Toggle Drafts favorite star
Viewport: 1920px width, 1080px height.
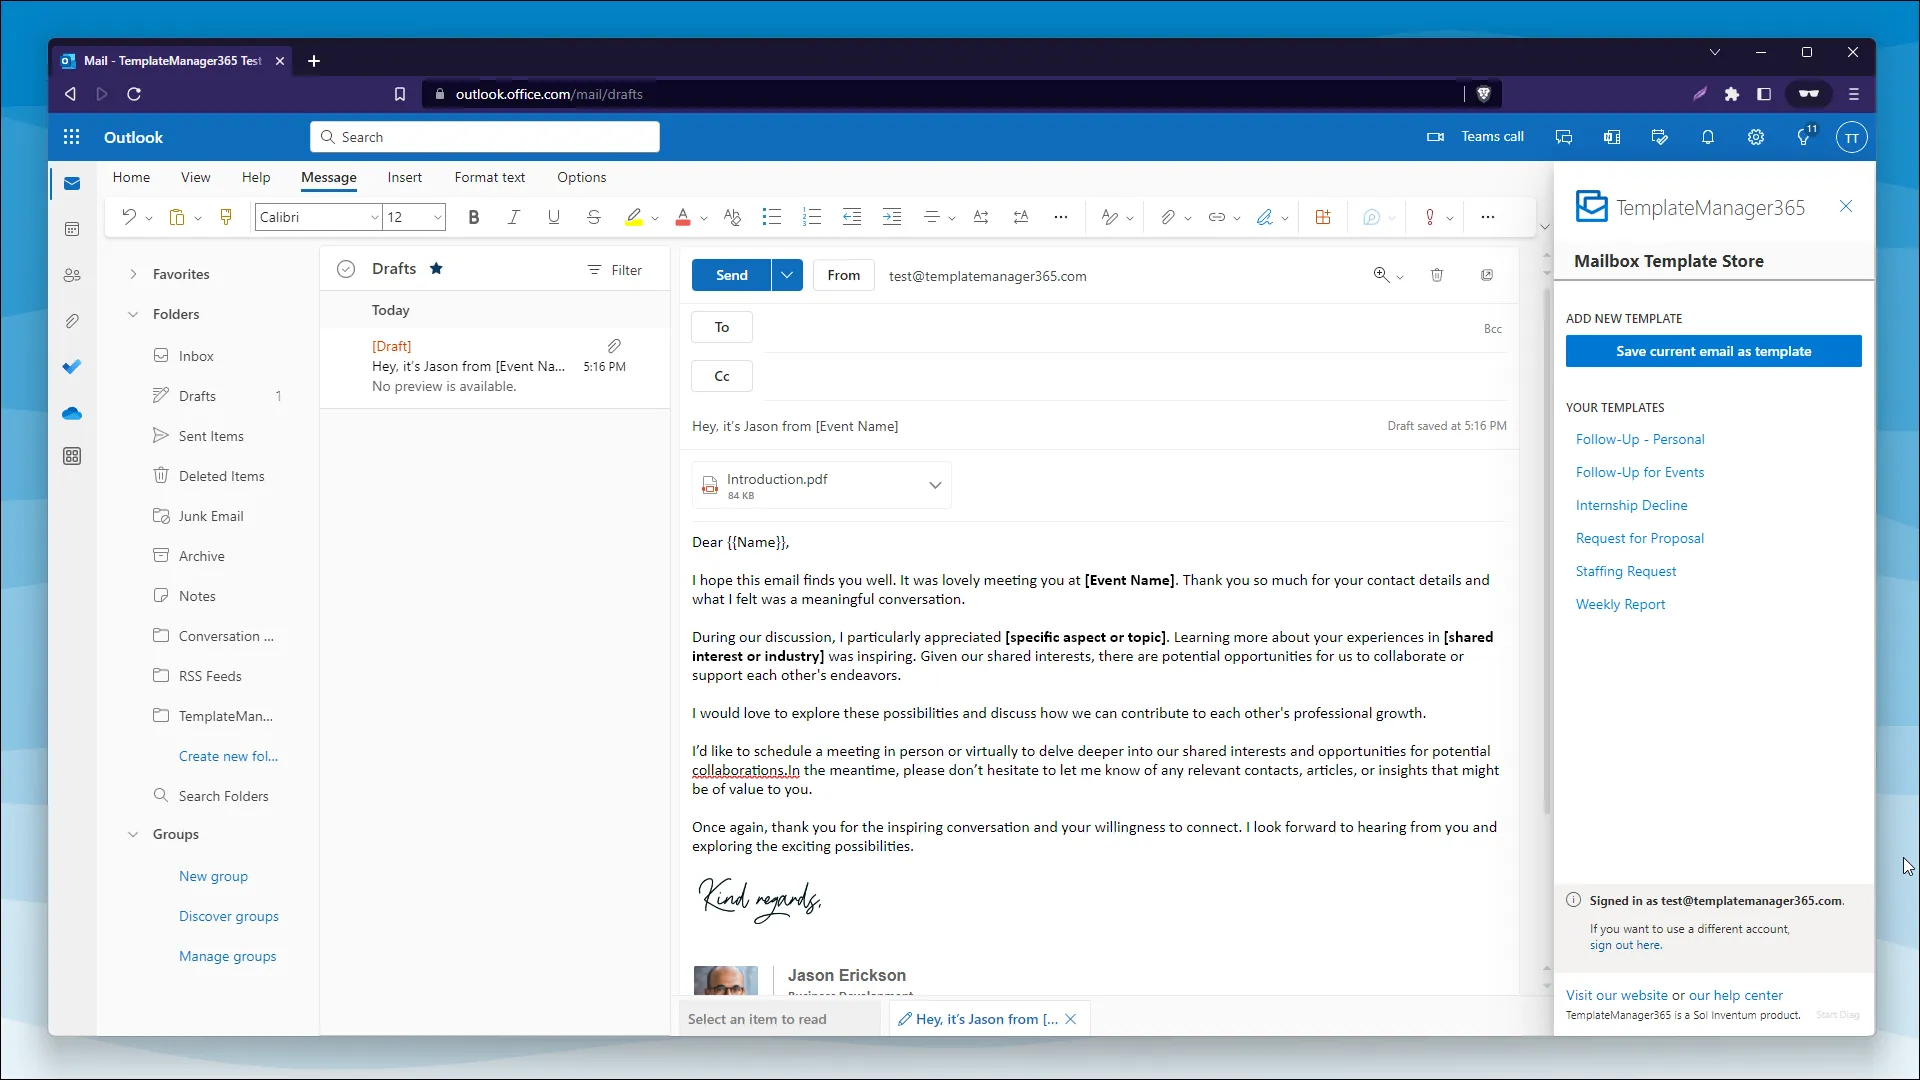coord(436,269)
